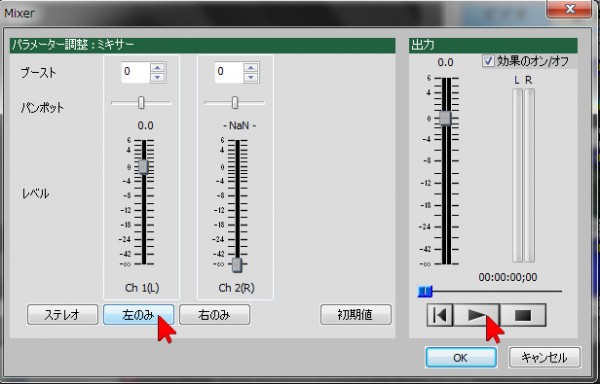600x384 pixels.
Task: Increase Ch 1 boost with up arrow
Action: 158,67
